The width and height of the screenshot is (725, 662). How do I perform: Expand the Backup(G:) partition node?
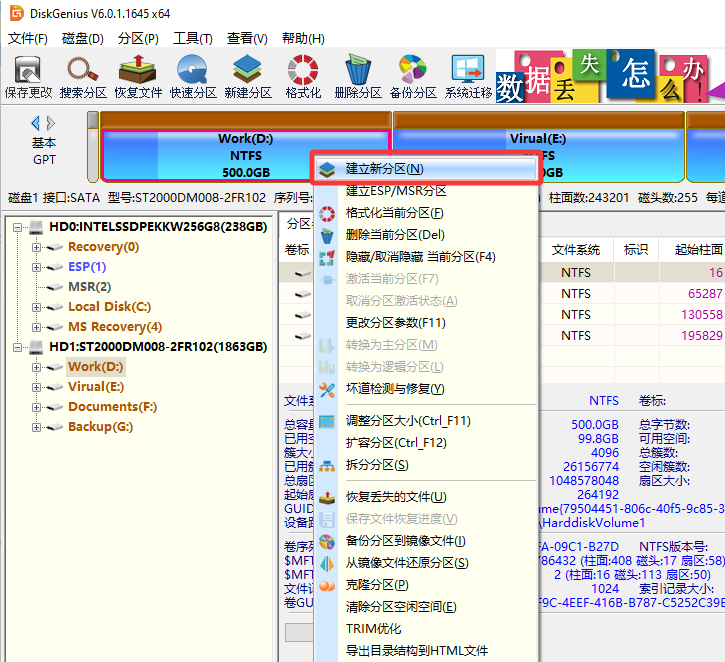pyautogui.click(x=36, y=427)
